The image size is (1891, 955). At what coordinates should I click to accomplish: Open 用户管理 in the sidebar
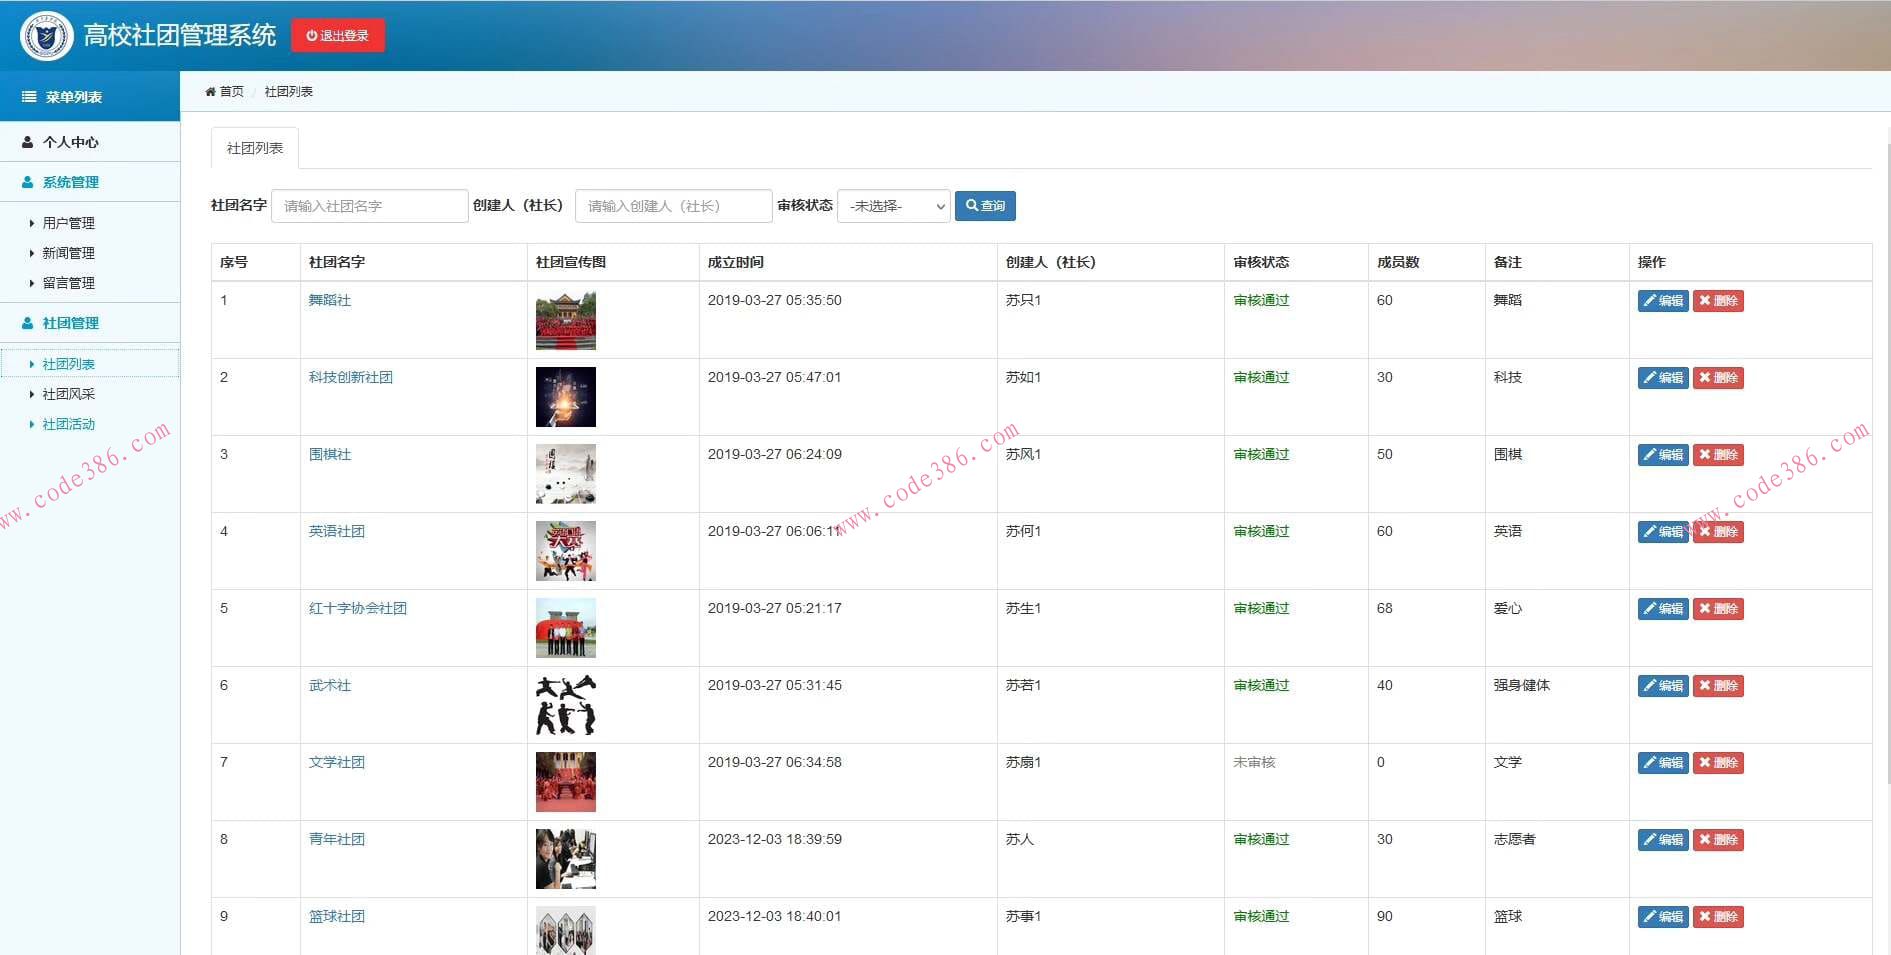pos(68,223)
